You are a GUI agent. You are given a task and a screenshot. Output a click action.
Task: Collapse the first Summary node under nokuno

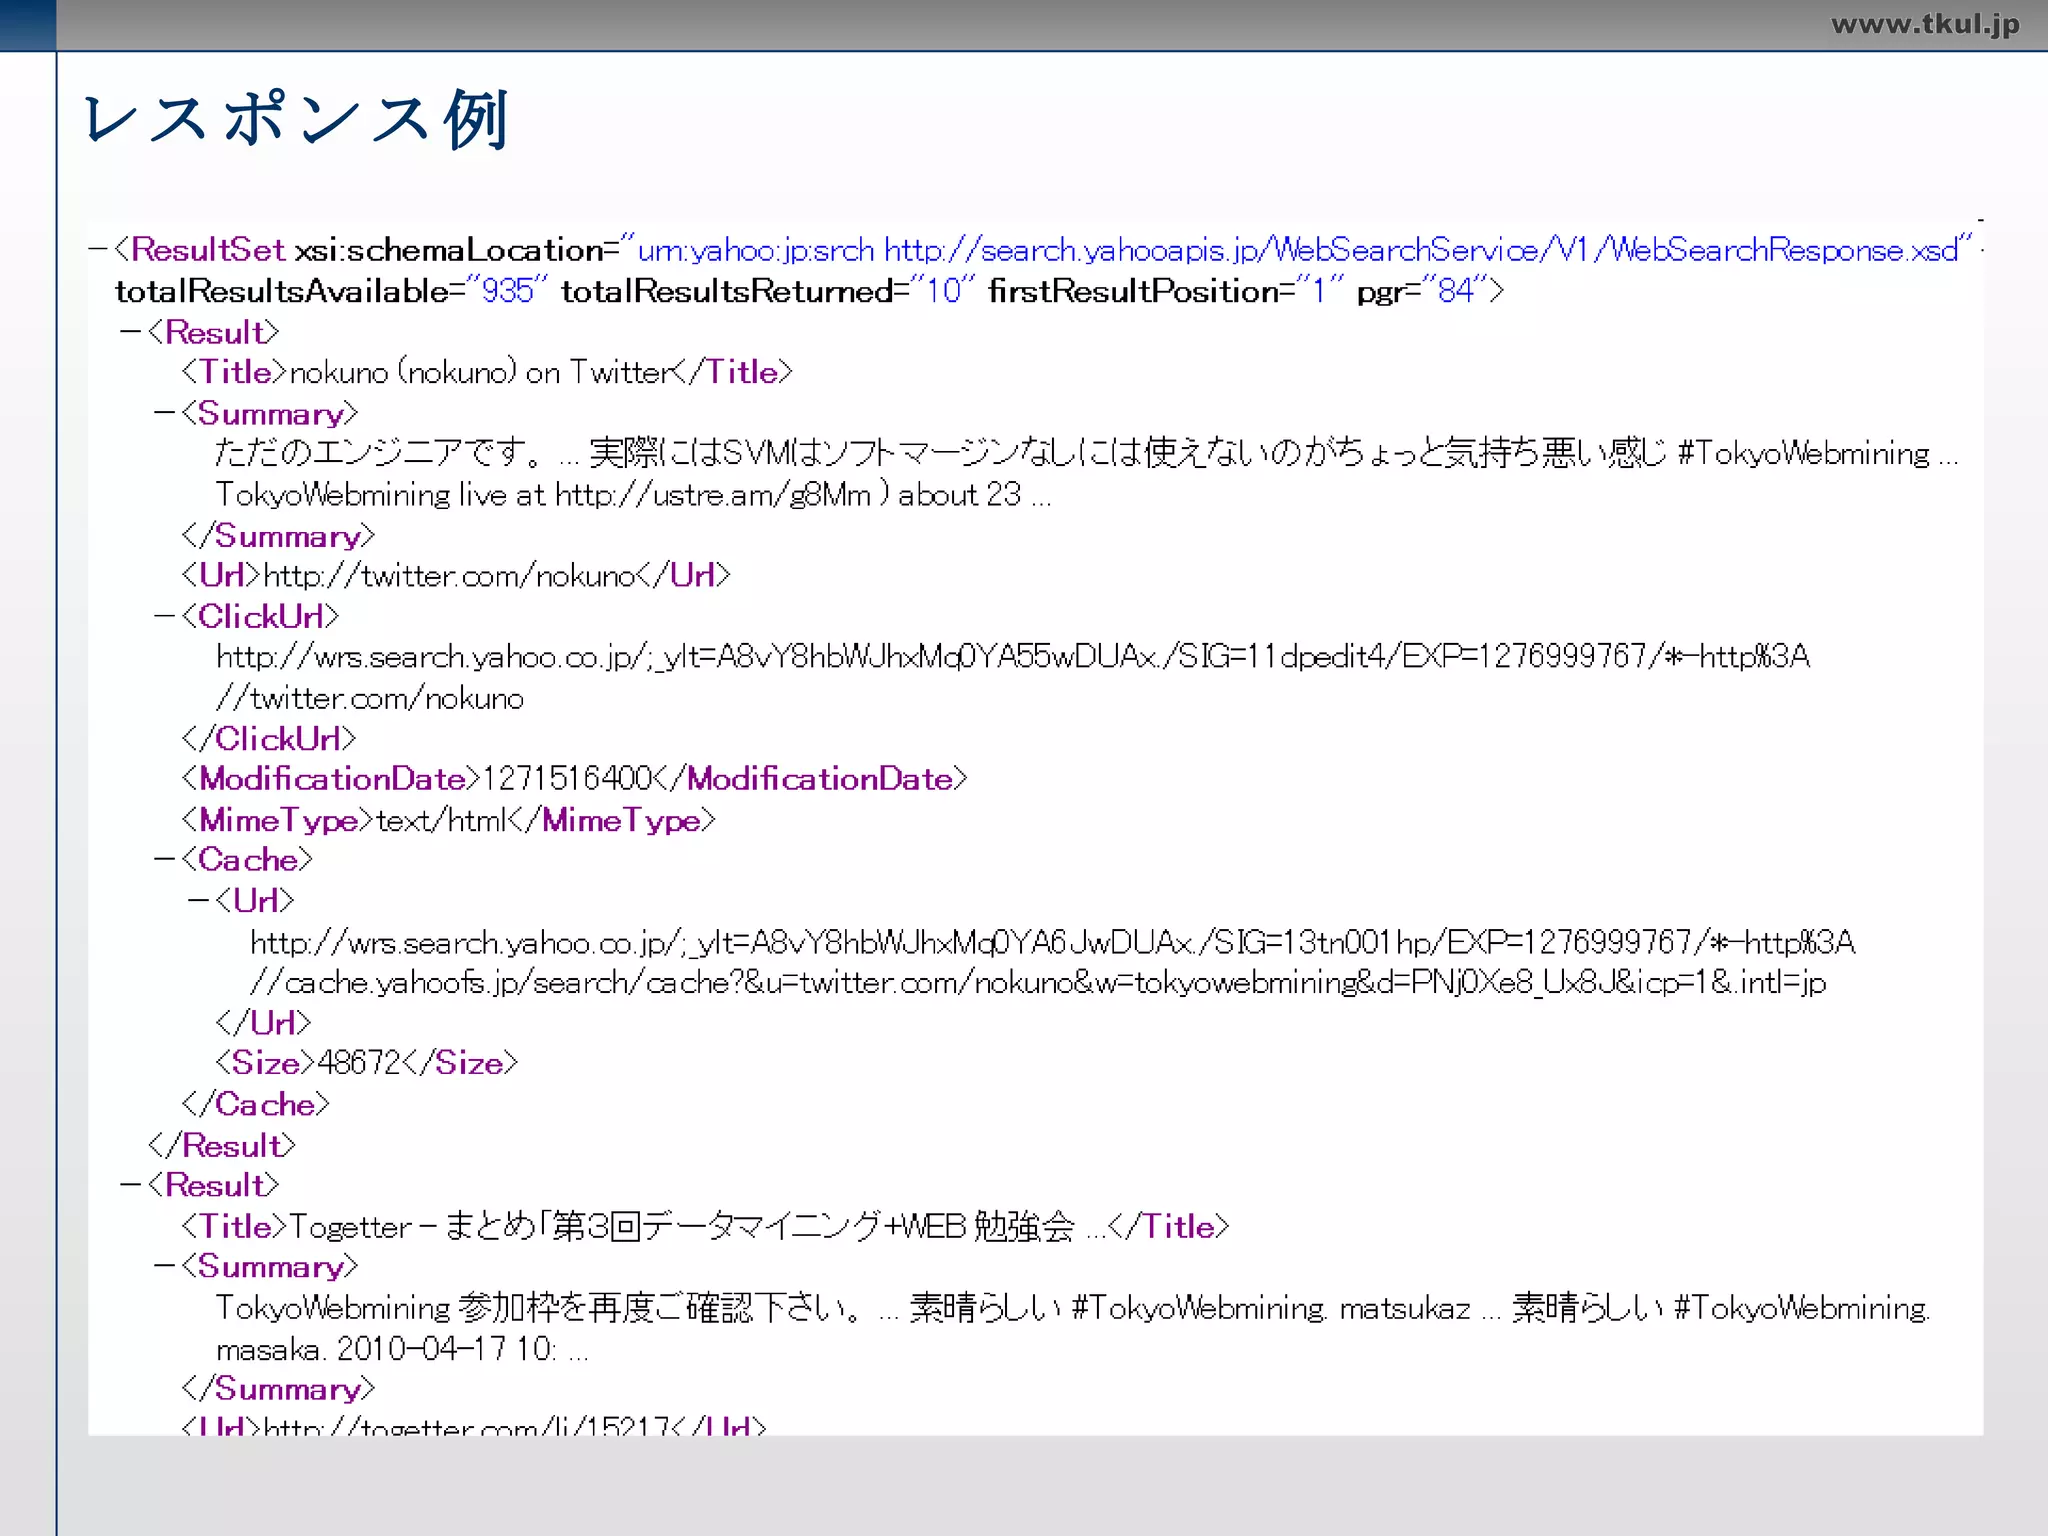[165, 413]
